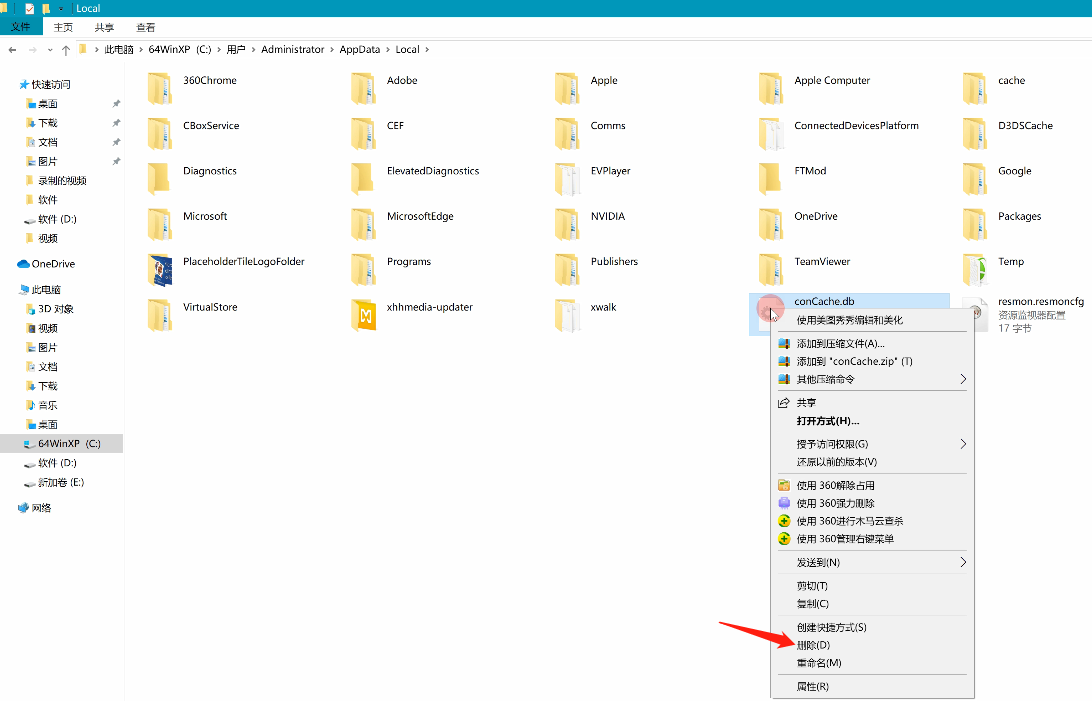This screenshot has width=1092, height=701.
Task: Select the xhhmedia-updater folder icon
Action: (364, 315)
